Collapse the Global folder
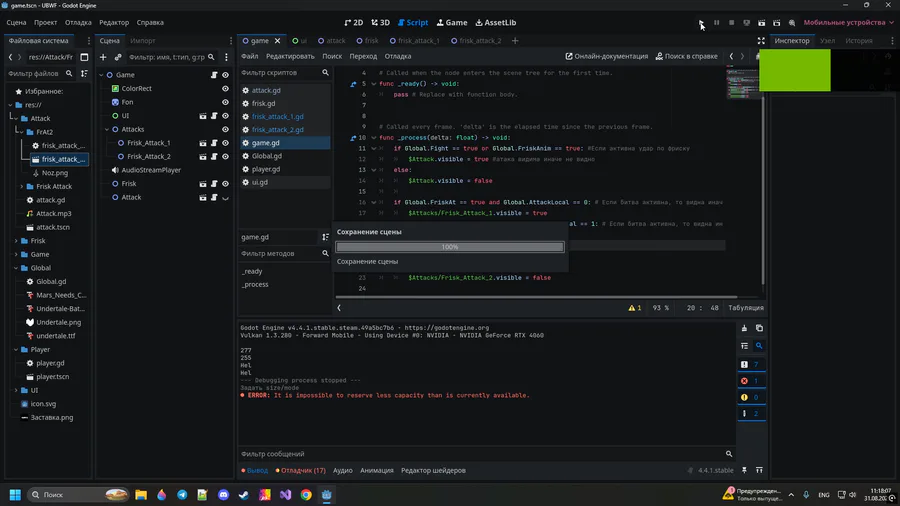This screenshot has height=506, width=900. (x=16, y=268)
